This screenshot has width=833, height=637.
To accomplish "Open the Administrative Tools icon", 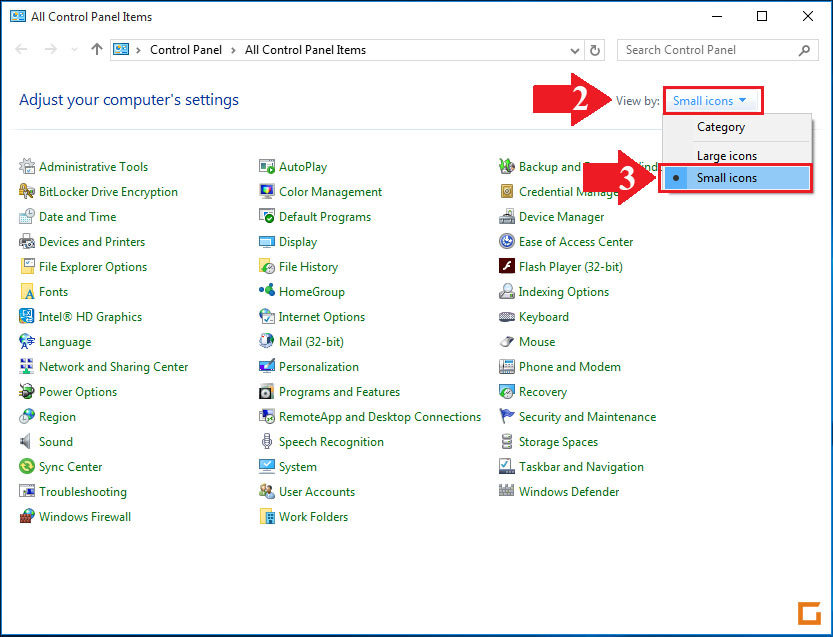I will click(x=27, y=166).
